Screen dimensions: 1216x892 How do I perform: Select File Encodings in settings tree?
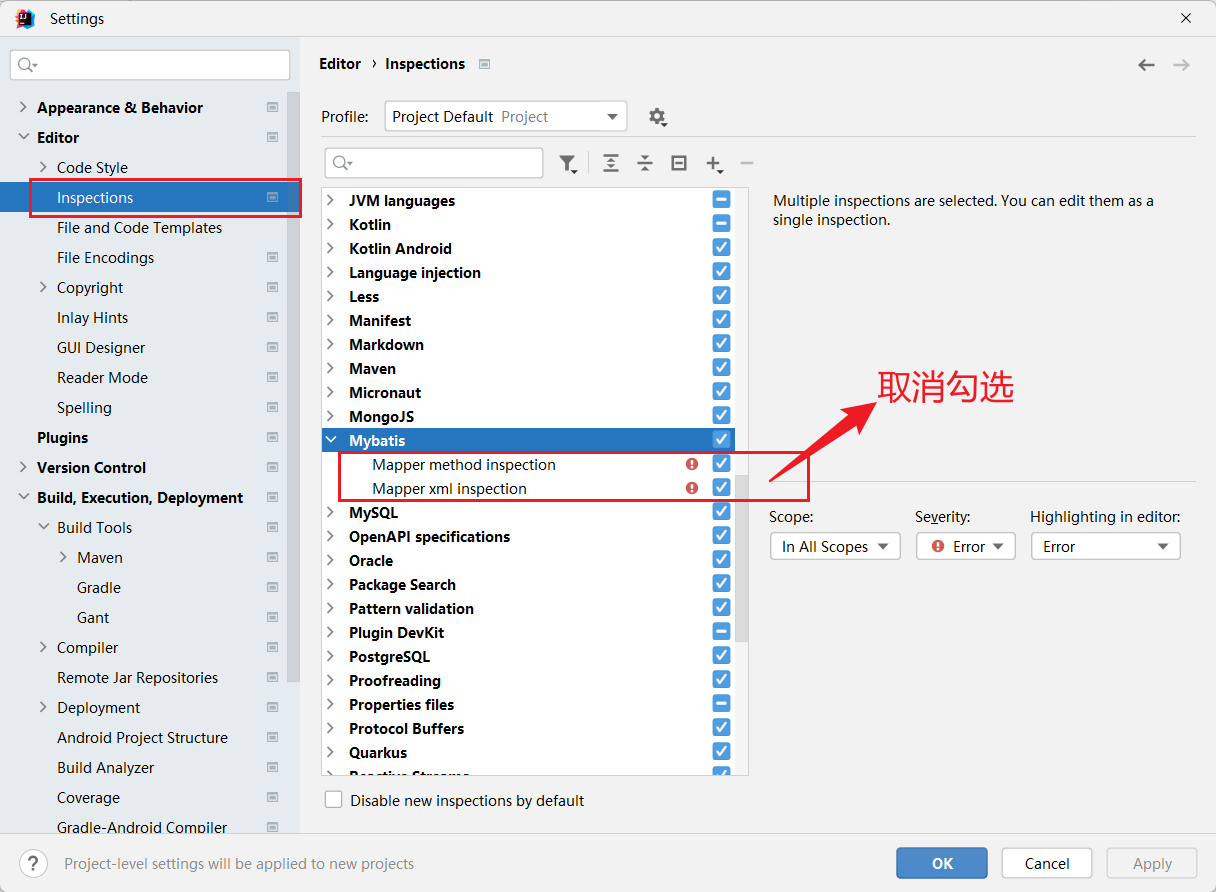tap(105, 258)
